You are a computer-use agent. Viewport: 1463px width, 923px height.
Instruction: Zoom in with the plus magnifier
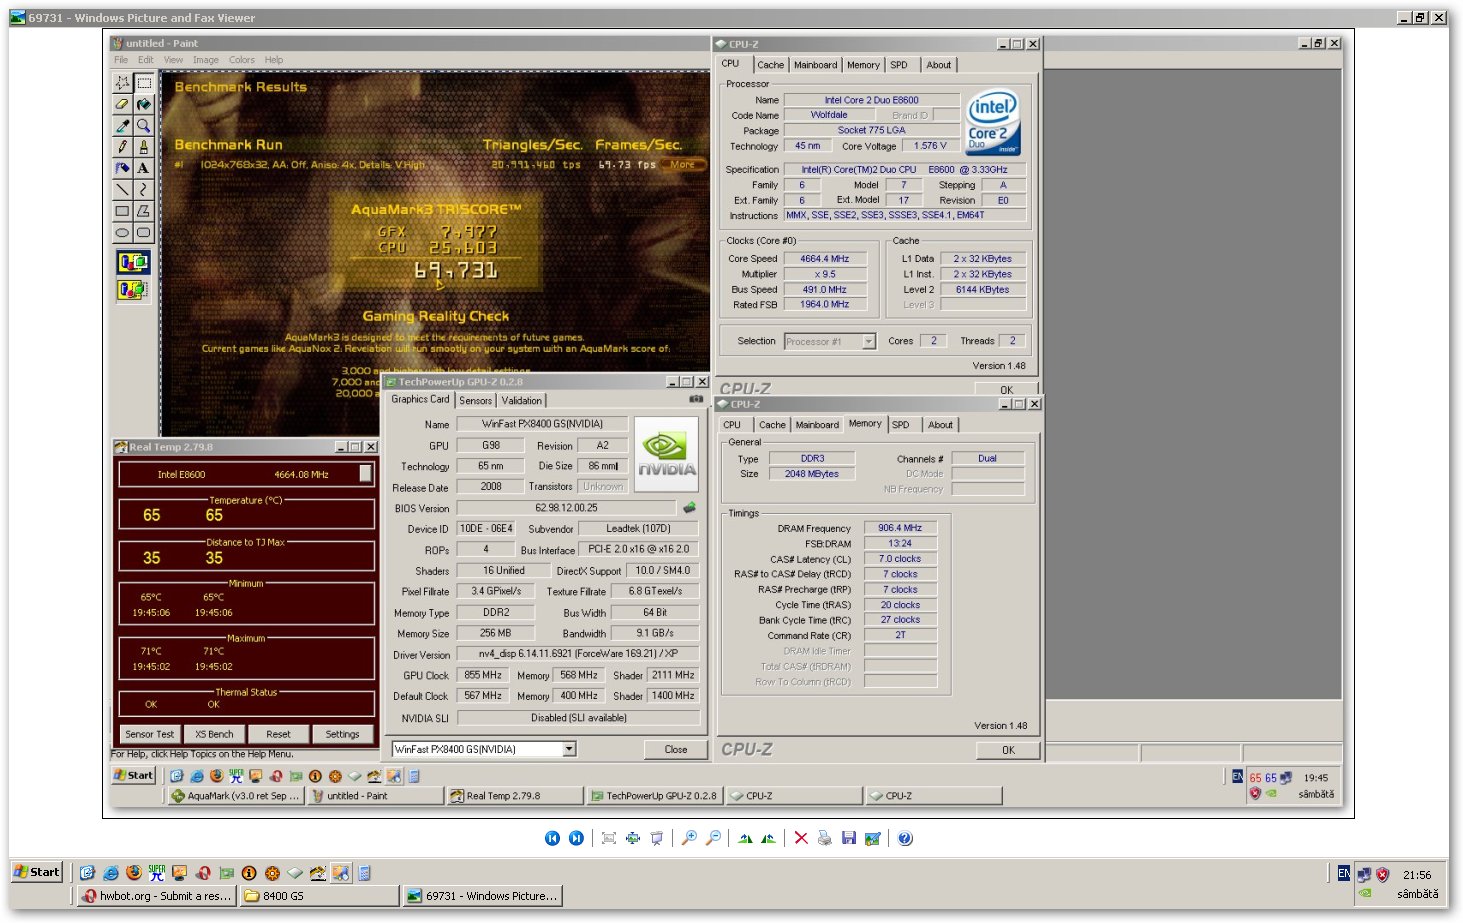pyautogui.click(x=689, y=838)
